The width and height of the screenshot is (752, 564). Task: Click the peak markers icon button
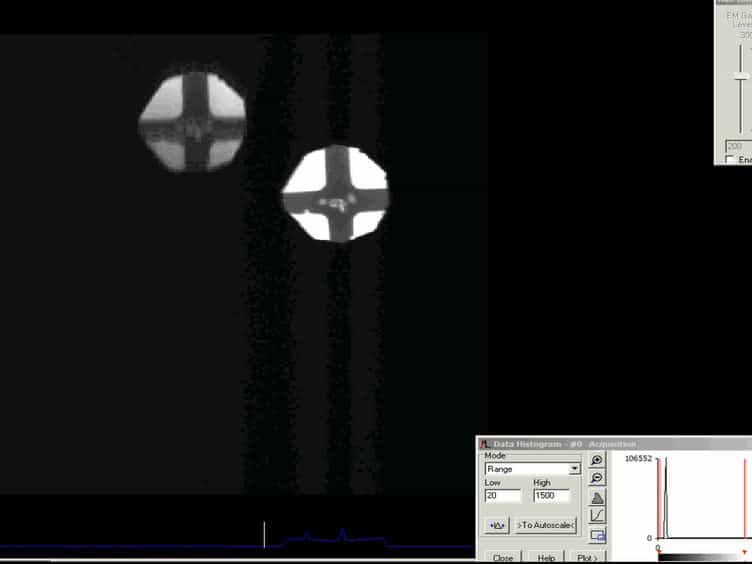click(x=496, y=525)
